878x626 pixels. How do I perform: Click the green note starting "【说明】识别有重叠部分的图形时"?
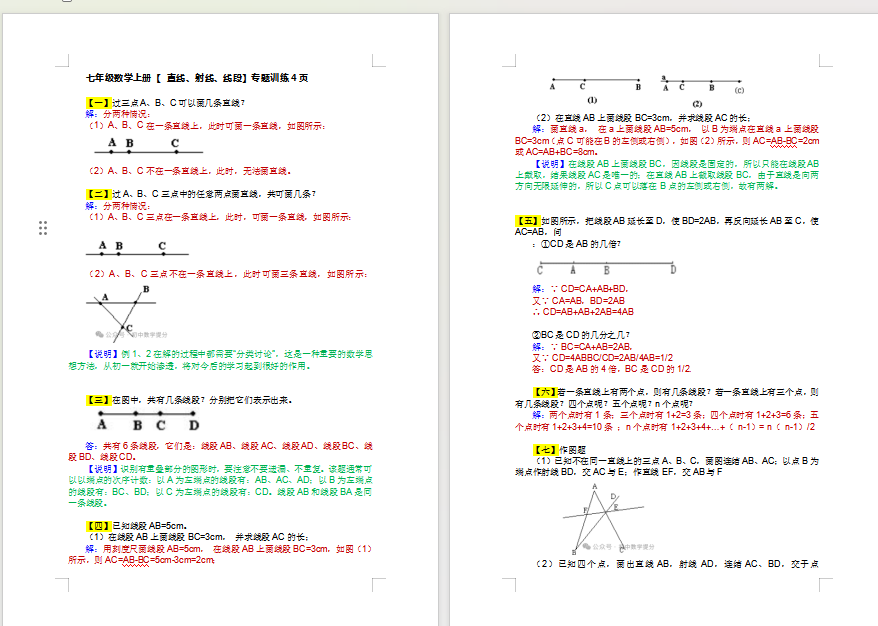221,485
